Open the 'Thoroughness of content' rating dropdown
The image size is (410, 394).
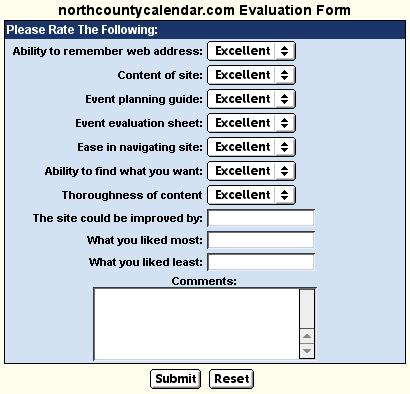(x=251, y=195)
